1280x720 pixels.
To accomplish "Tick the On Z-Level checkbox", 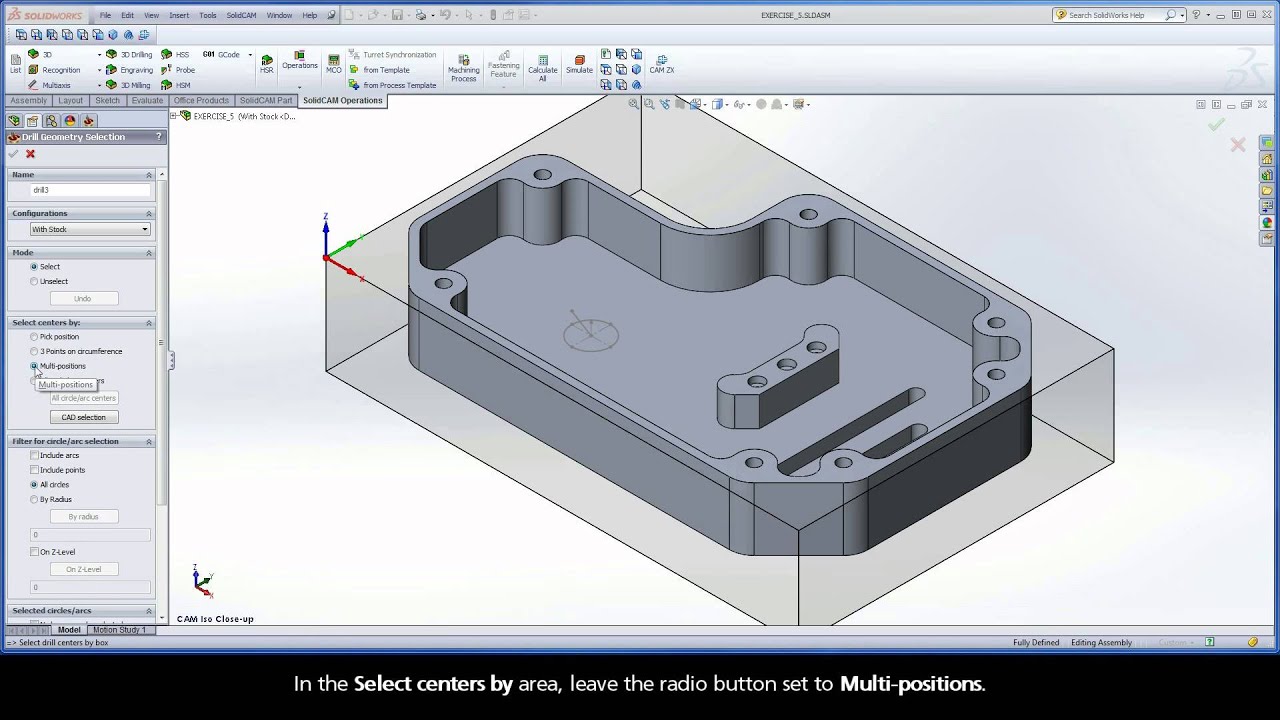I will coord(34,552).
